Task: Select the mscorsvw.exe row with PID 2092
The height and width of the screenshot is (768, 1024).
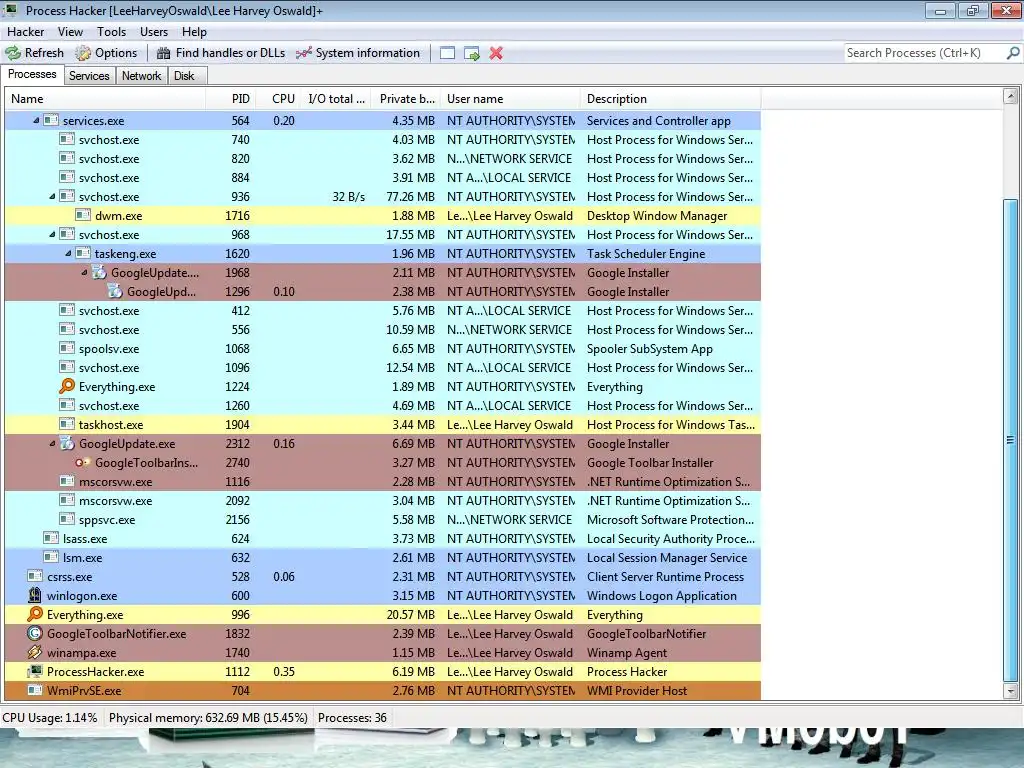Action: tap(383, 500)
